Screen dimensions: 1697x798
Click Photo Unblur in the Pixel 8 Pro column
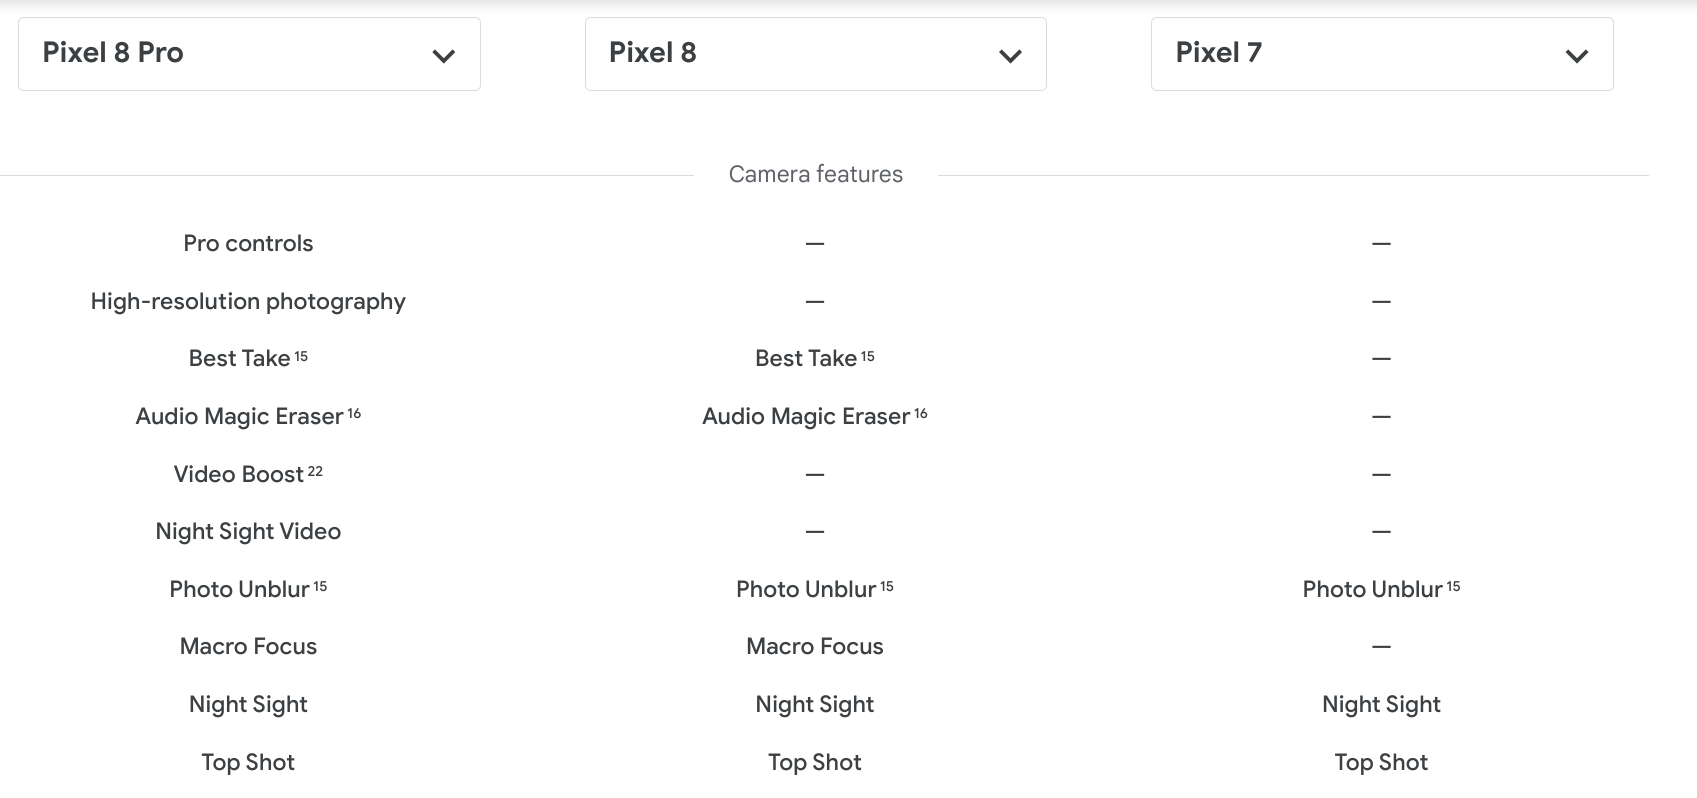pyautogui.click(x=239, y=589)
